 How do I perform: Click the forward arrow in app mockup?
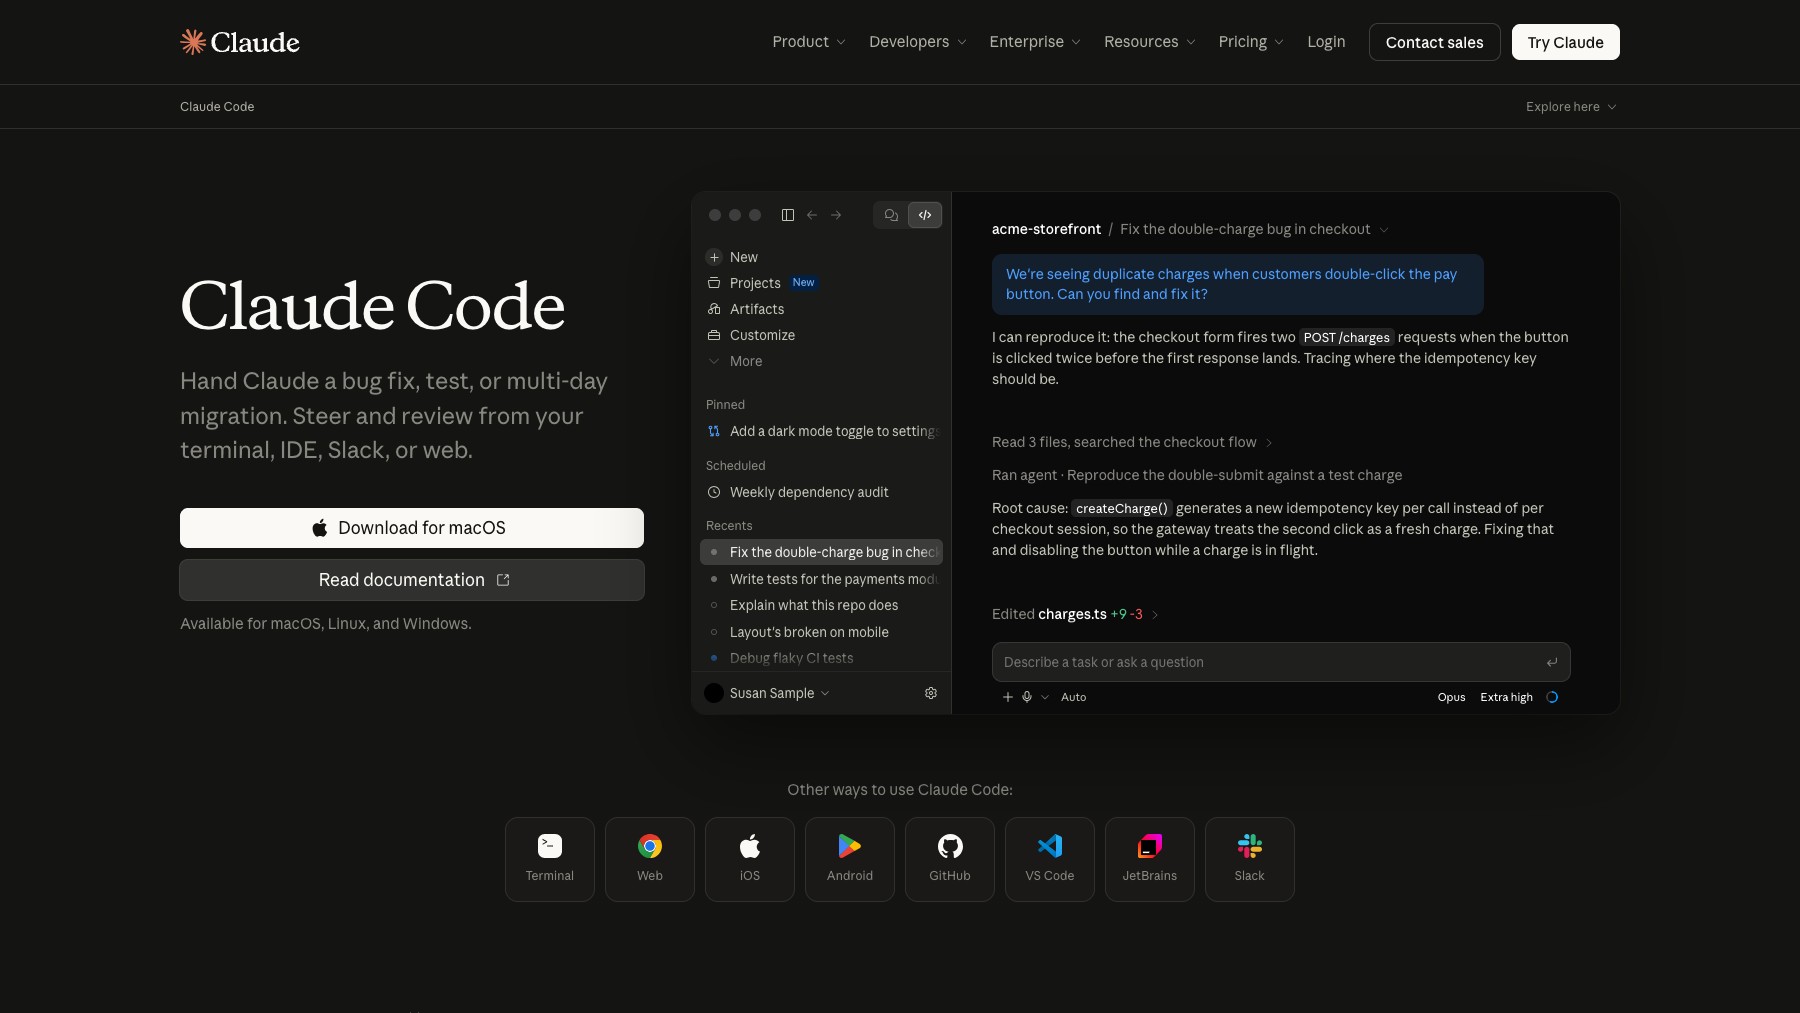[836, 215]
